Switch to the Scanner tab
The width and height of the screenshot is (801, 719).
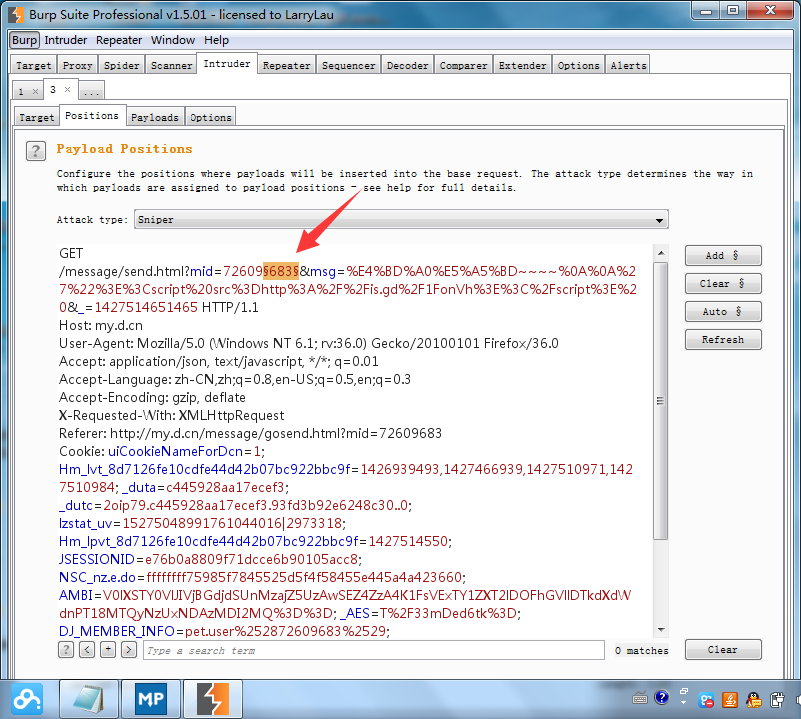coord(171,65)
